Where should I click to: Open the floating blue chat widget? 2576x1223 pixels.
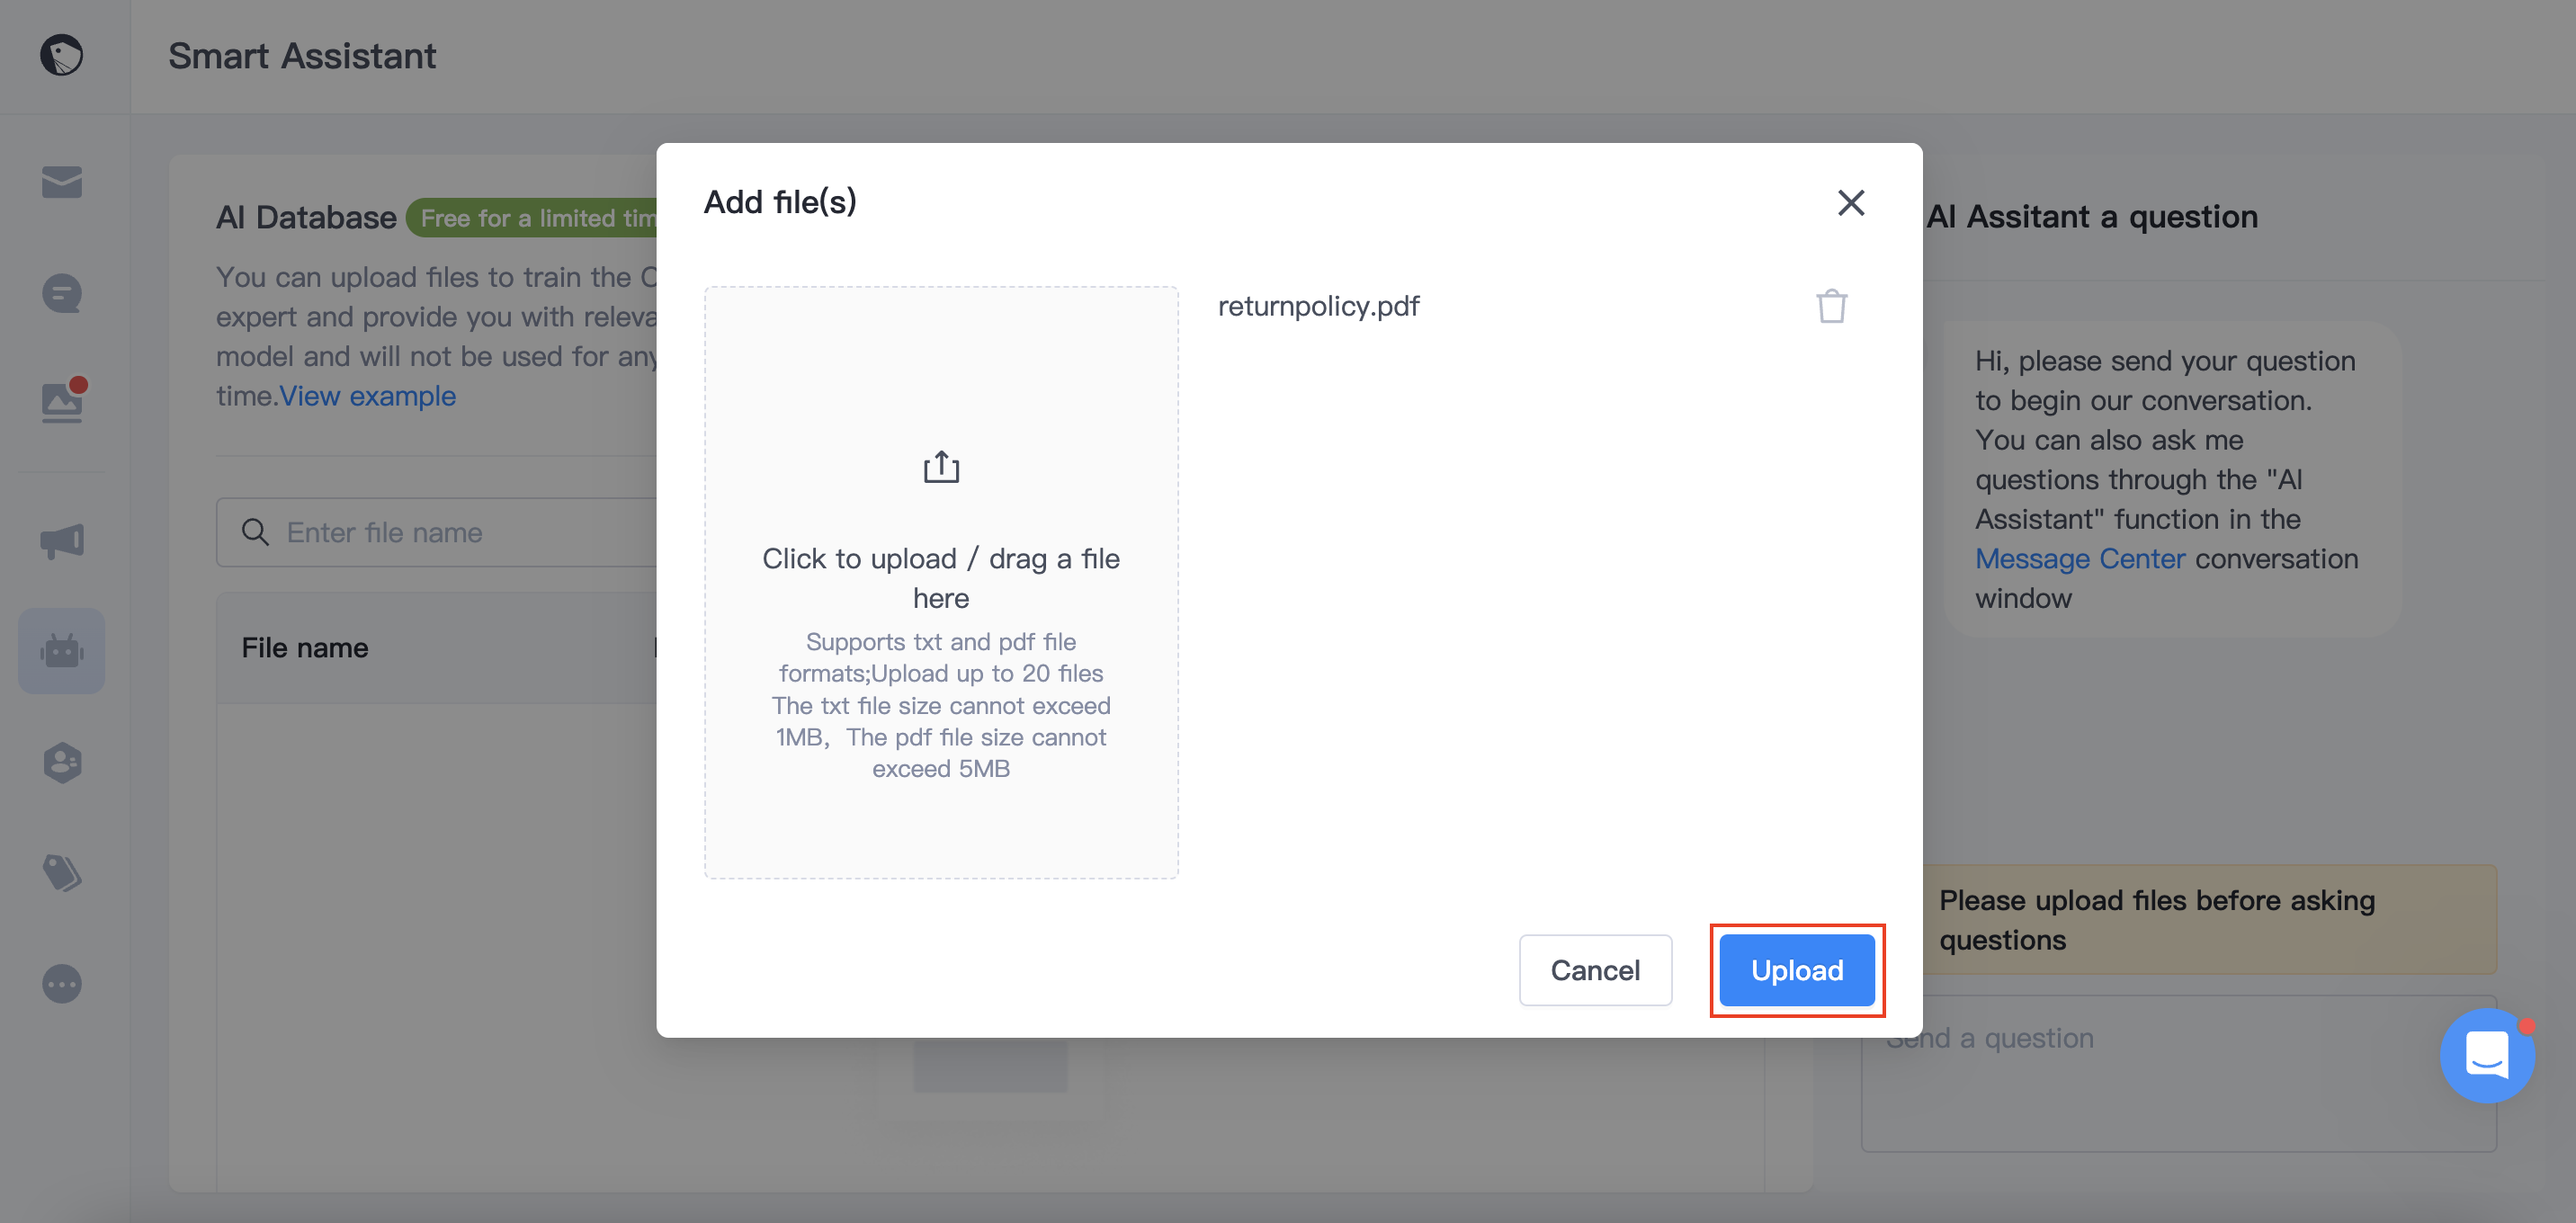tap(2486, 1055)
